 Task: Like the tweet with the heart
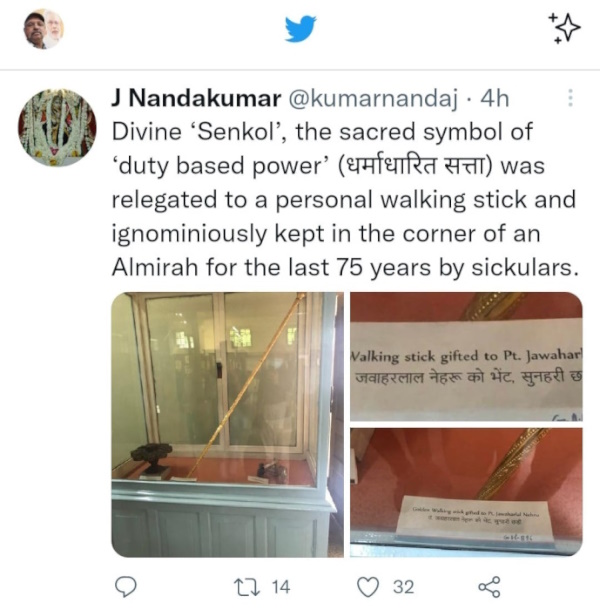(370, 585)
